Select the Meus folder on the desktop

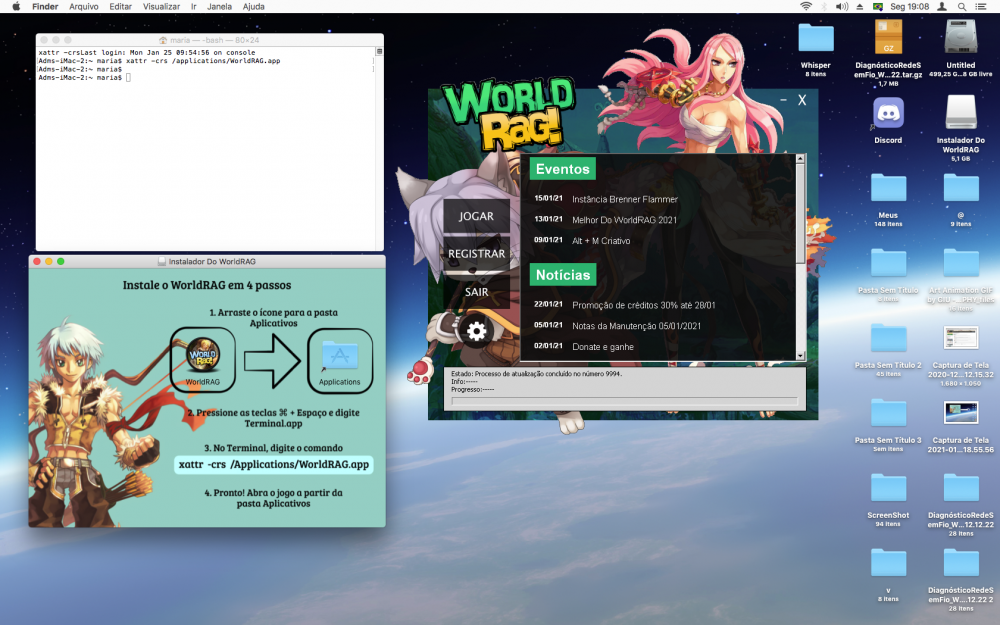pyautogui.click(x=888, y=188)
